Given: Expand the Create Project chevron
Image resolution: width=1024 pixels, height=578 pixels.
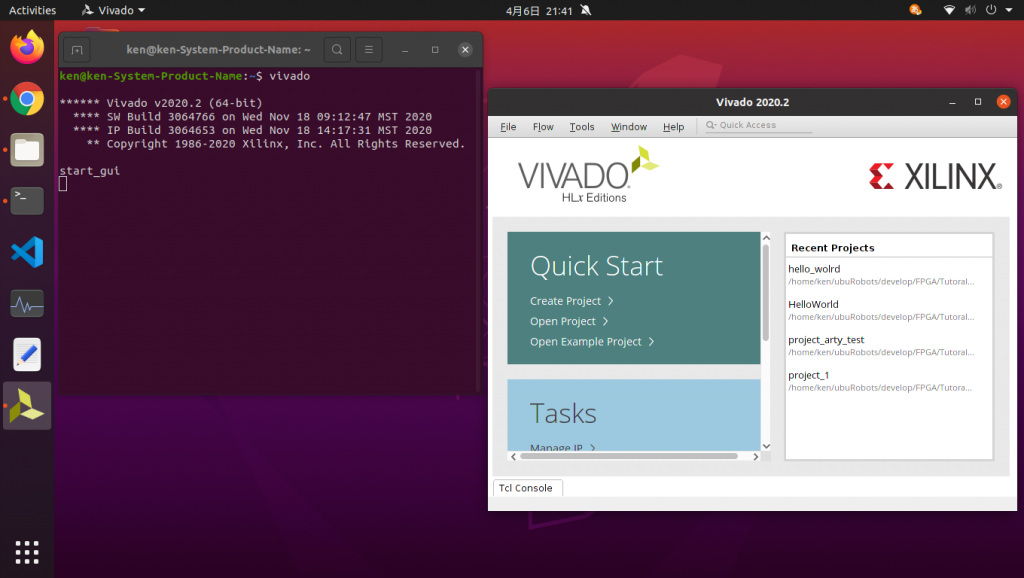Looking at the screenshot, I should (611, 301).
